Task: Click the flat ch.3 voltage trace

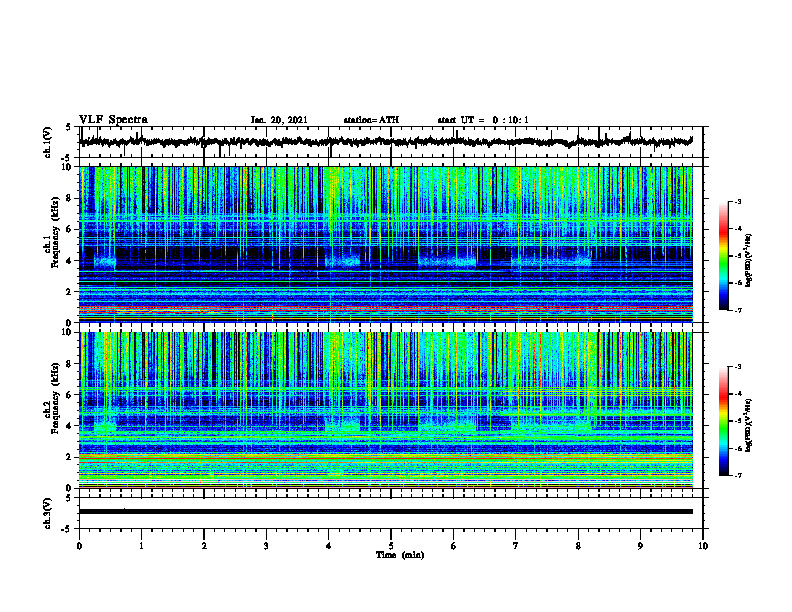Action: pyautogui.click(x=386, y=512)
